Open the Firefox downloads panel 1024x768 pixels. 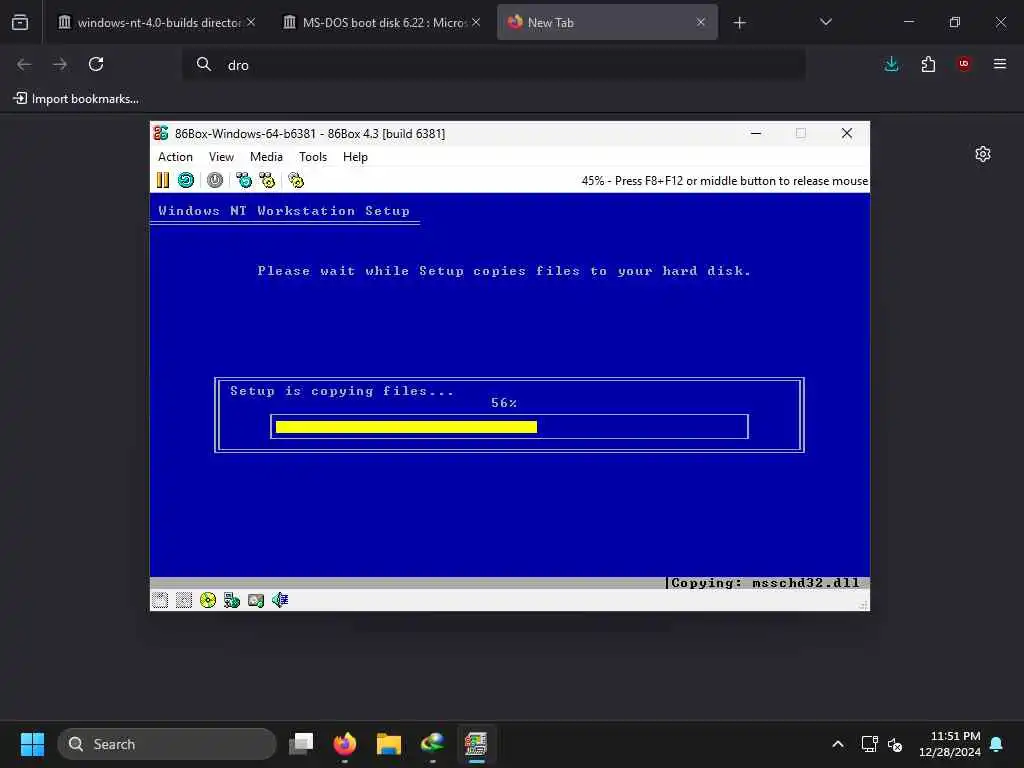(x=891, y=64)
